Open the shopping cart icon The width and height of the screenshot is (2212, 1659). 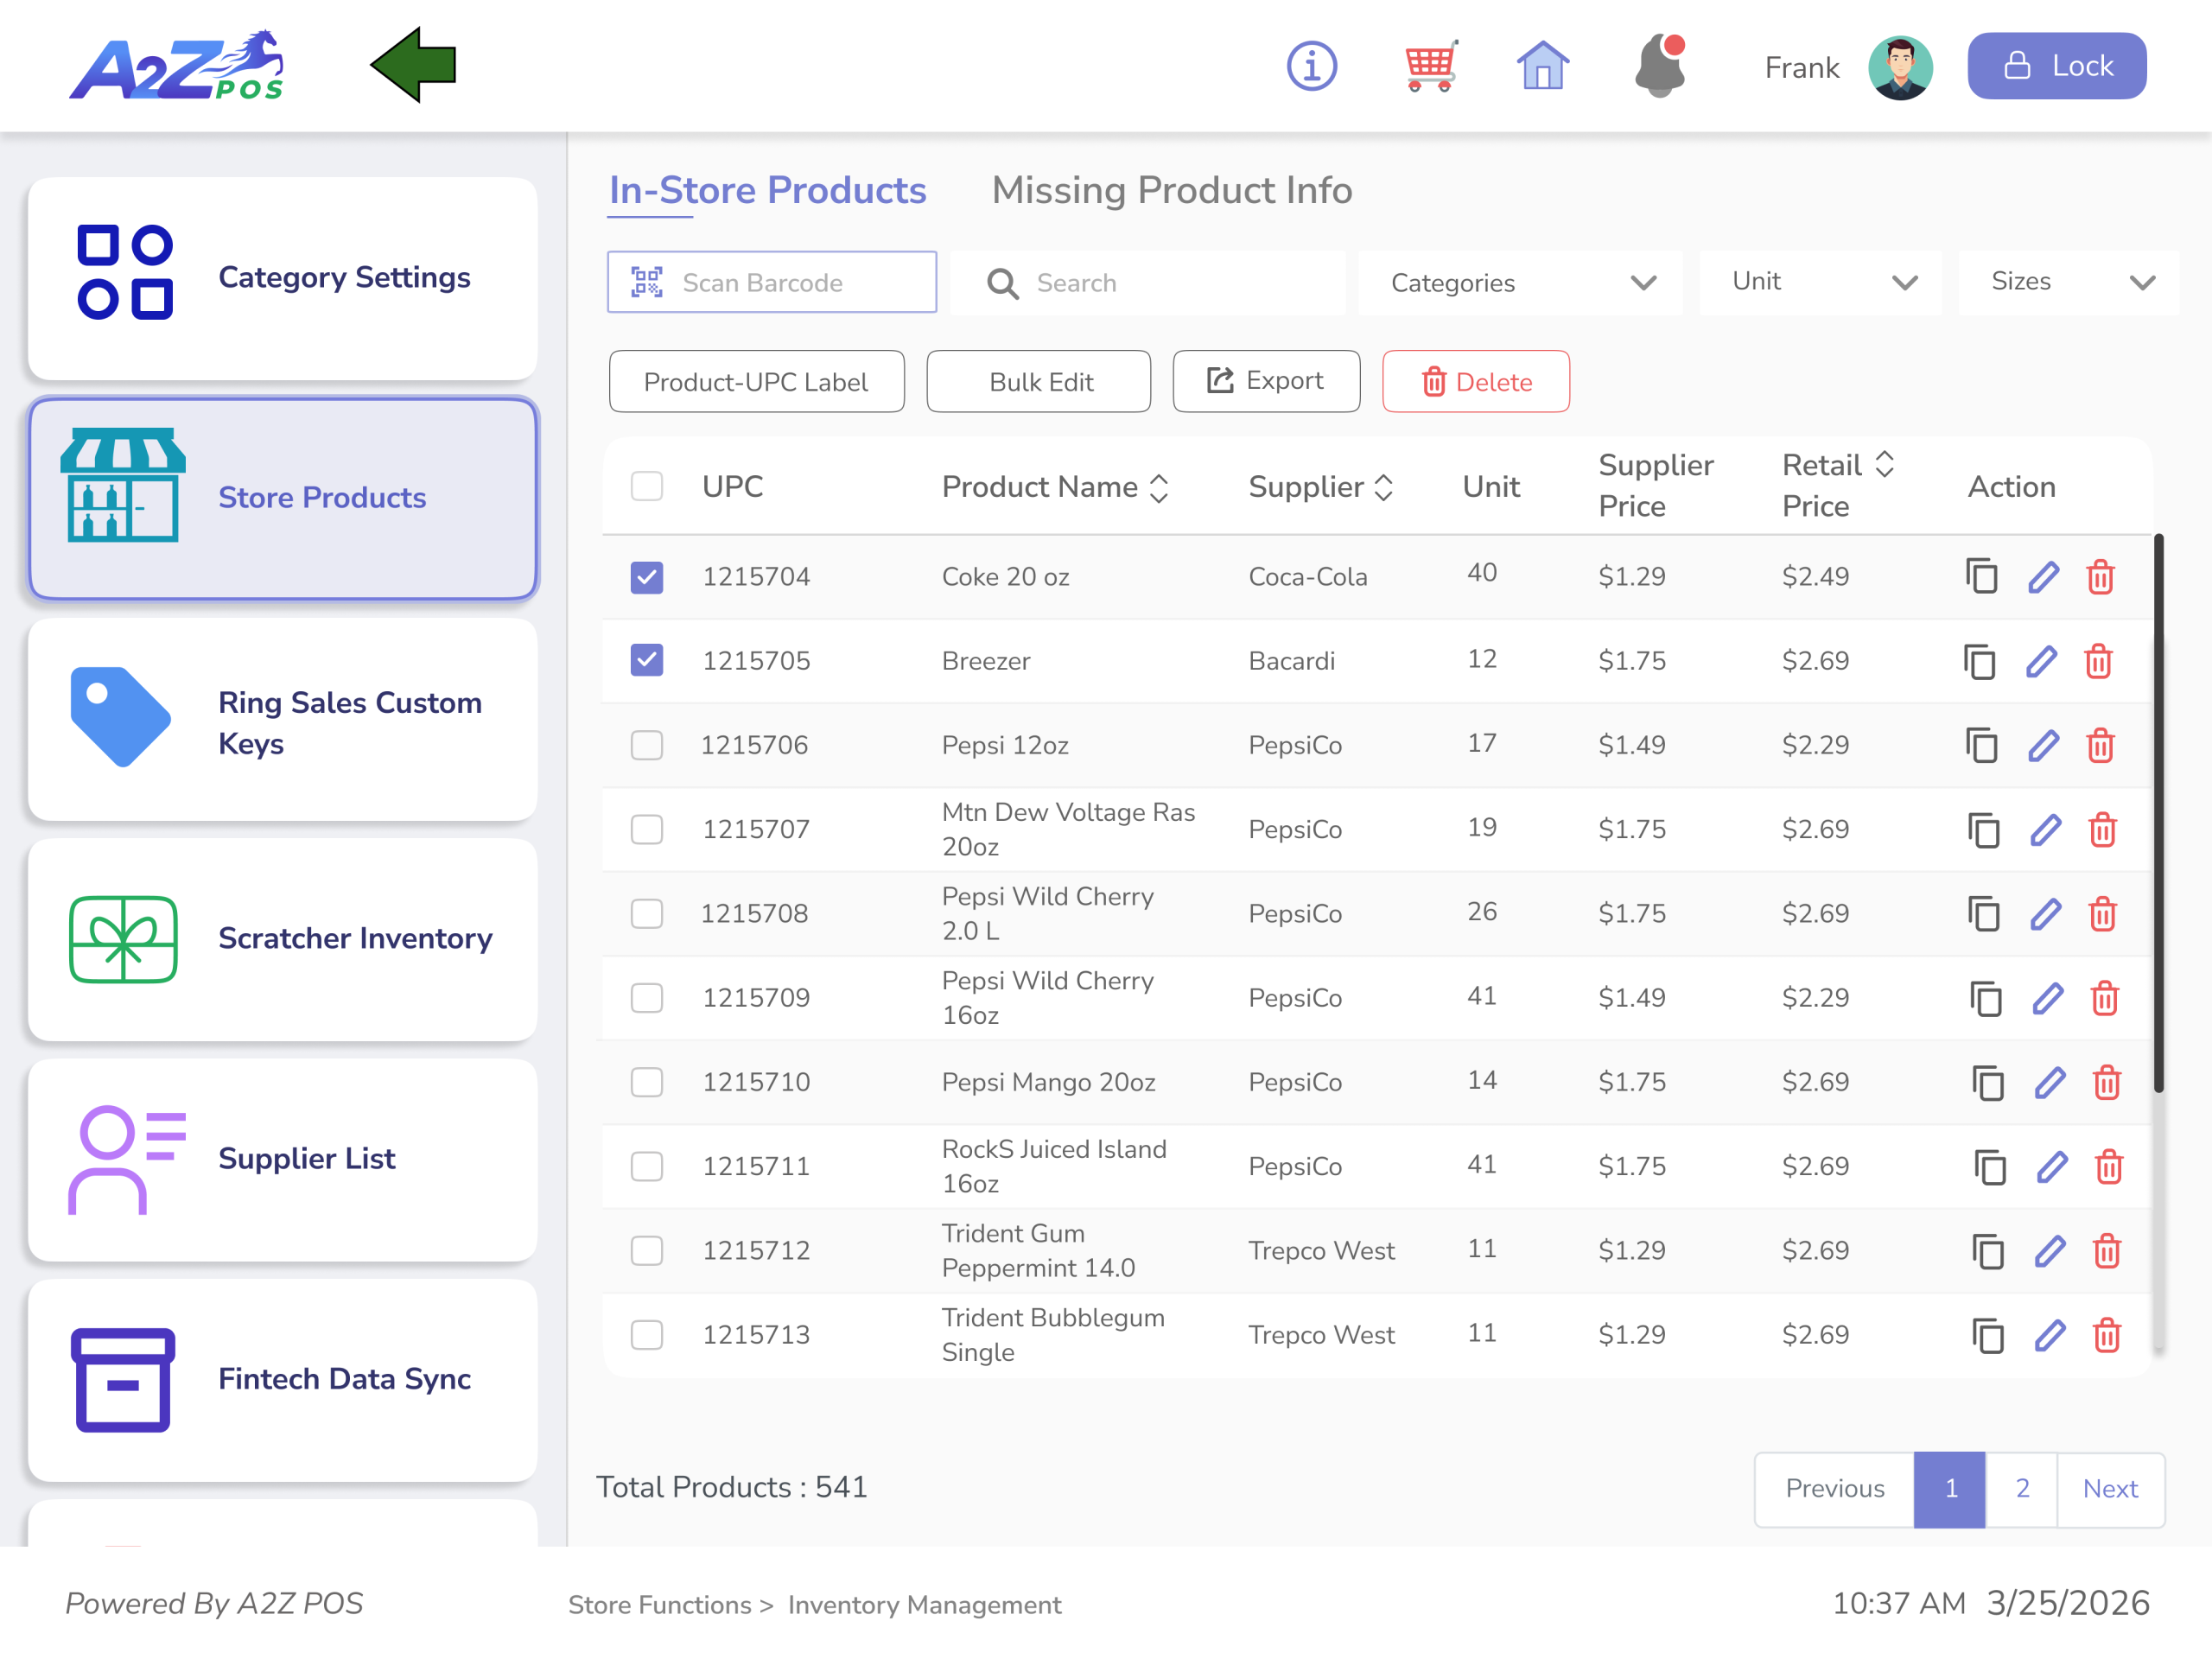pos(1431,66)
